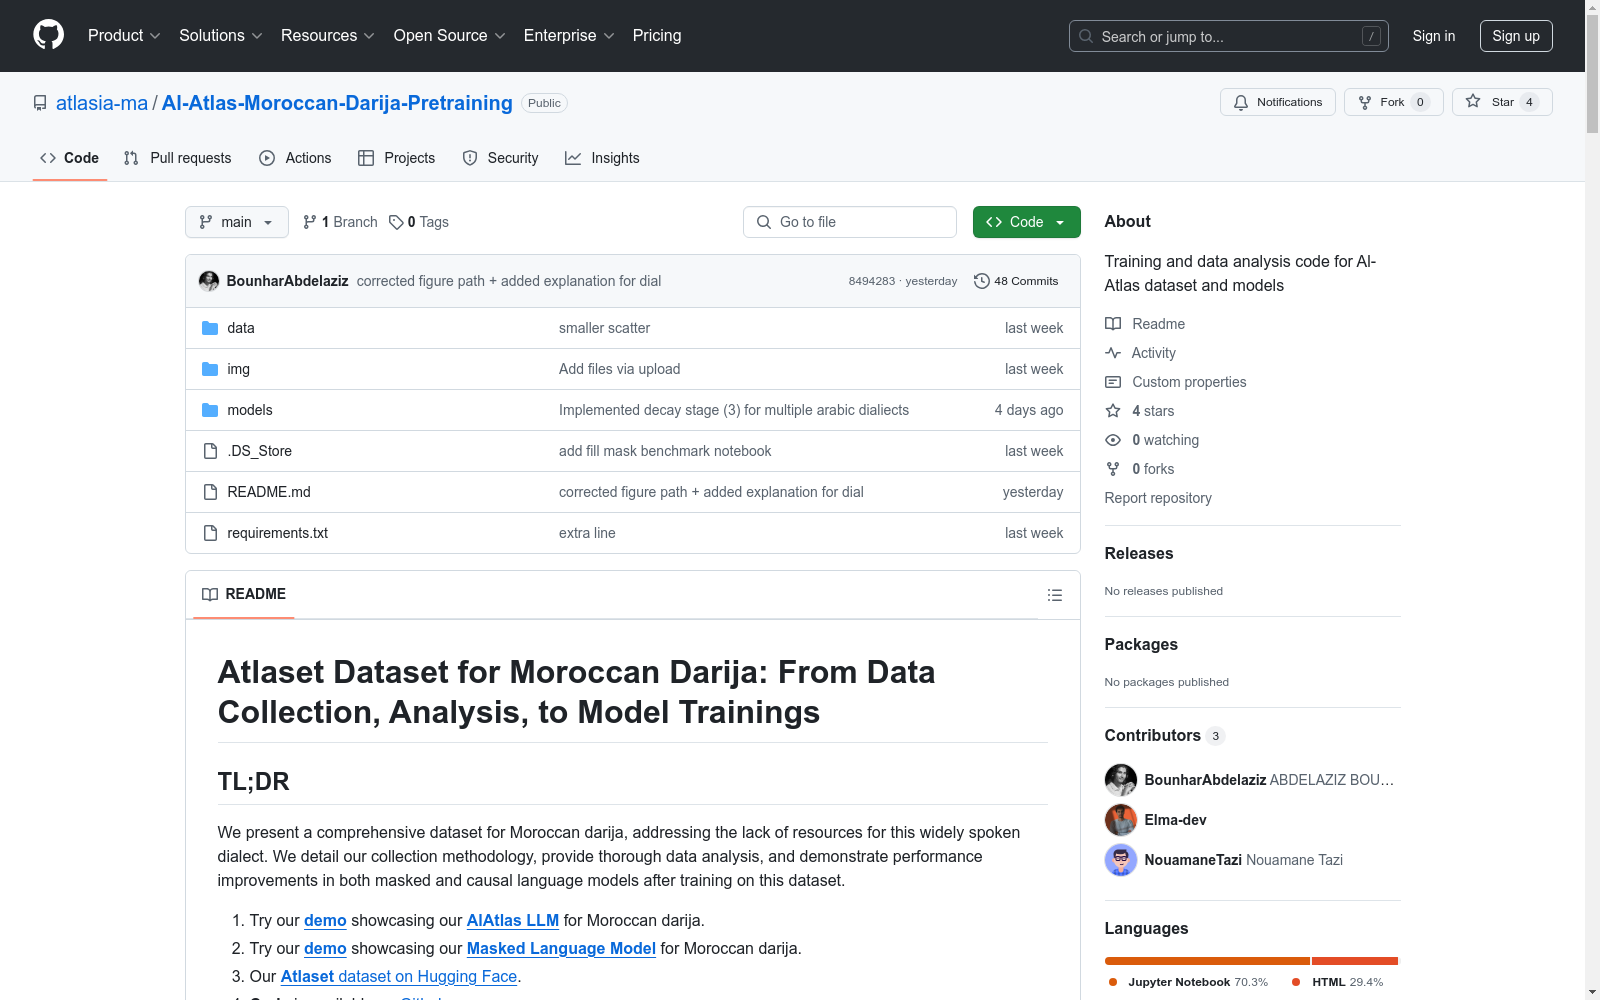Open the Report repository link
This screenshot has width=1600, height=1000.
click(x=1158, y=498)
